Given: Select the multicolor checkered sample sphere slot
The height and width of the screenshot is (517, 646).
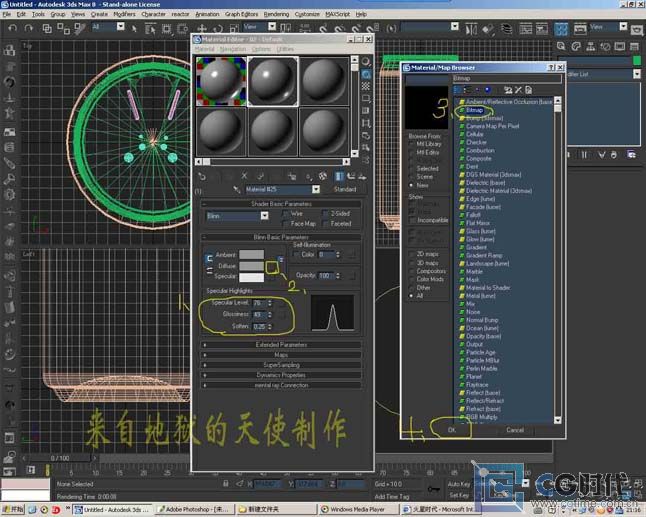Looking at the screenshot, I should pos(221,82).
